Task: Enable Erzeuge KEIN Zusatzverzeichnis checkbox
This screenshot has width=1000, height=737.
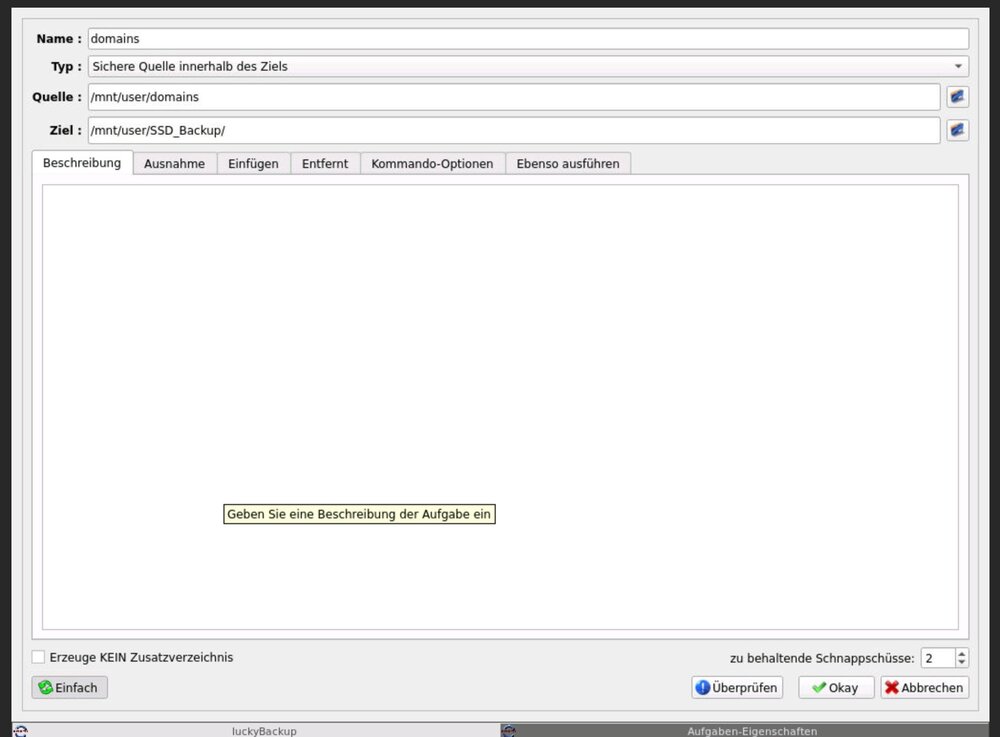Action: 38,657
